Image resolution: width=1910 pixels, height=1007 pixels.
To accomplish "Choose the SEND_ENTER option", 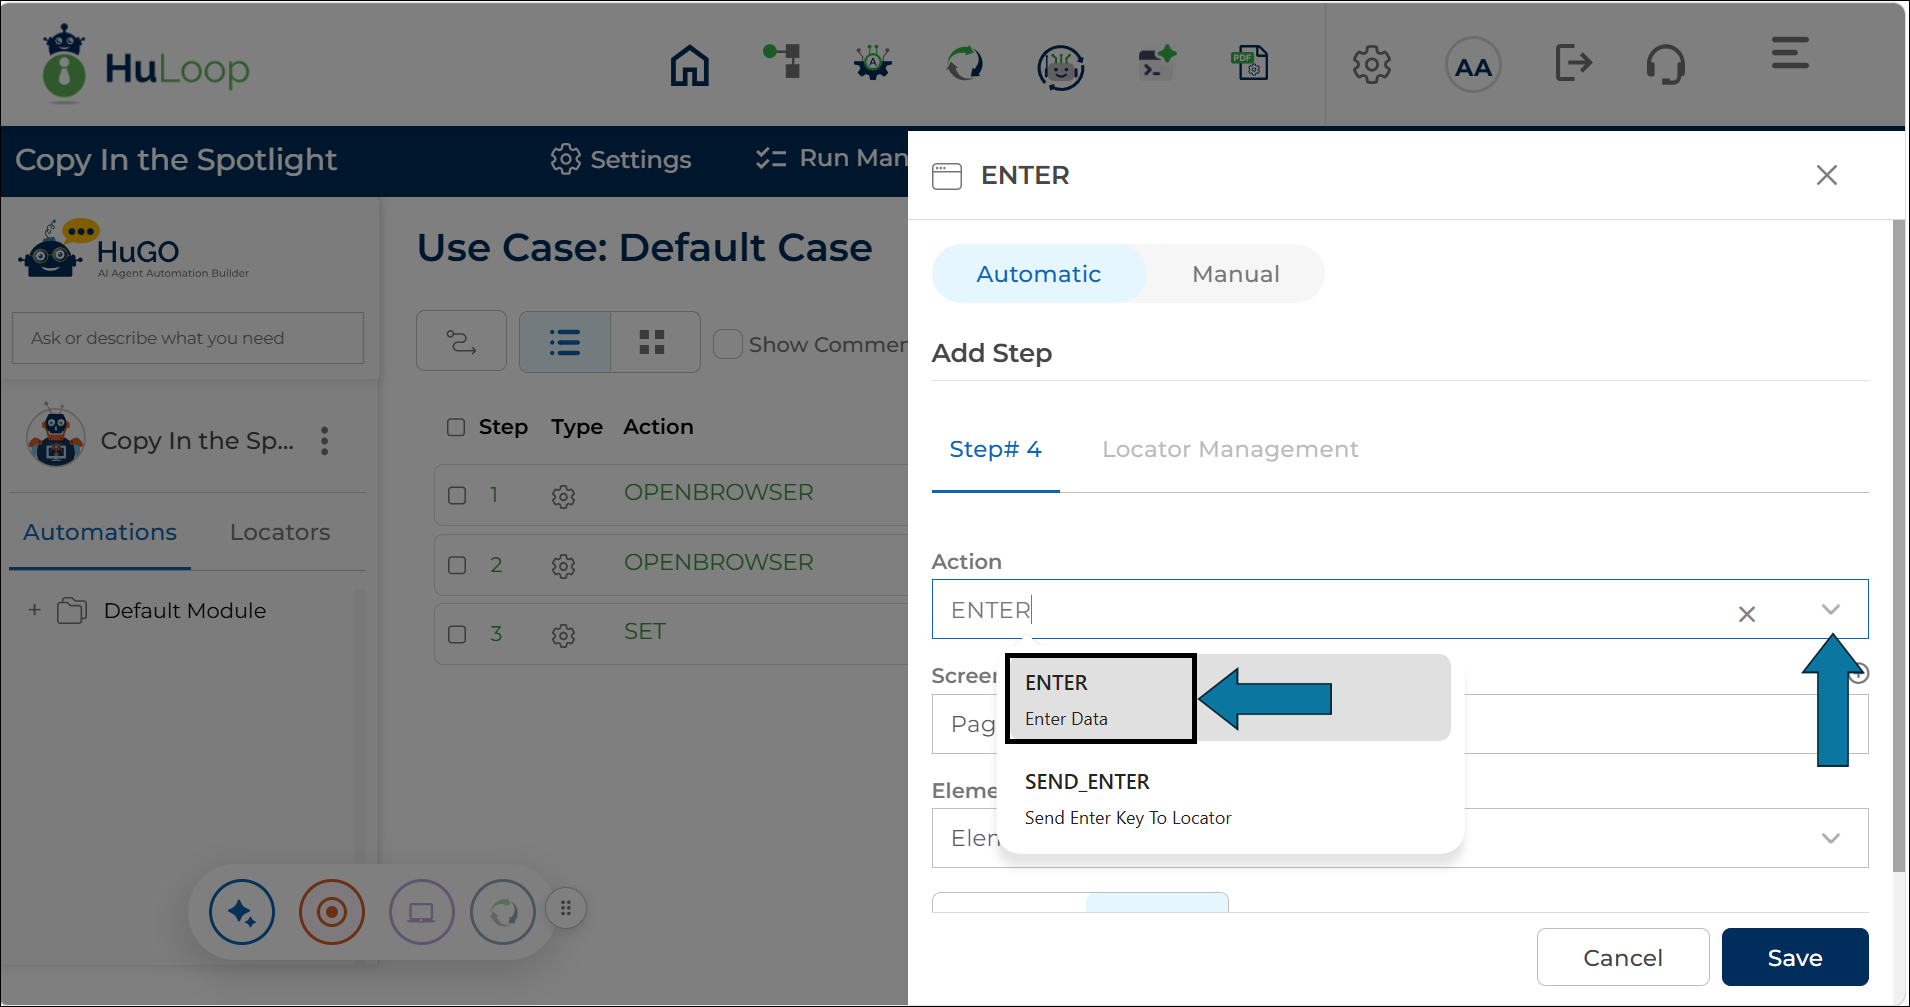I will click(x=1228, y=798).
